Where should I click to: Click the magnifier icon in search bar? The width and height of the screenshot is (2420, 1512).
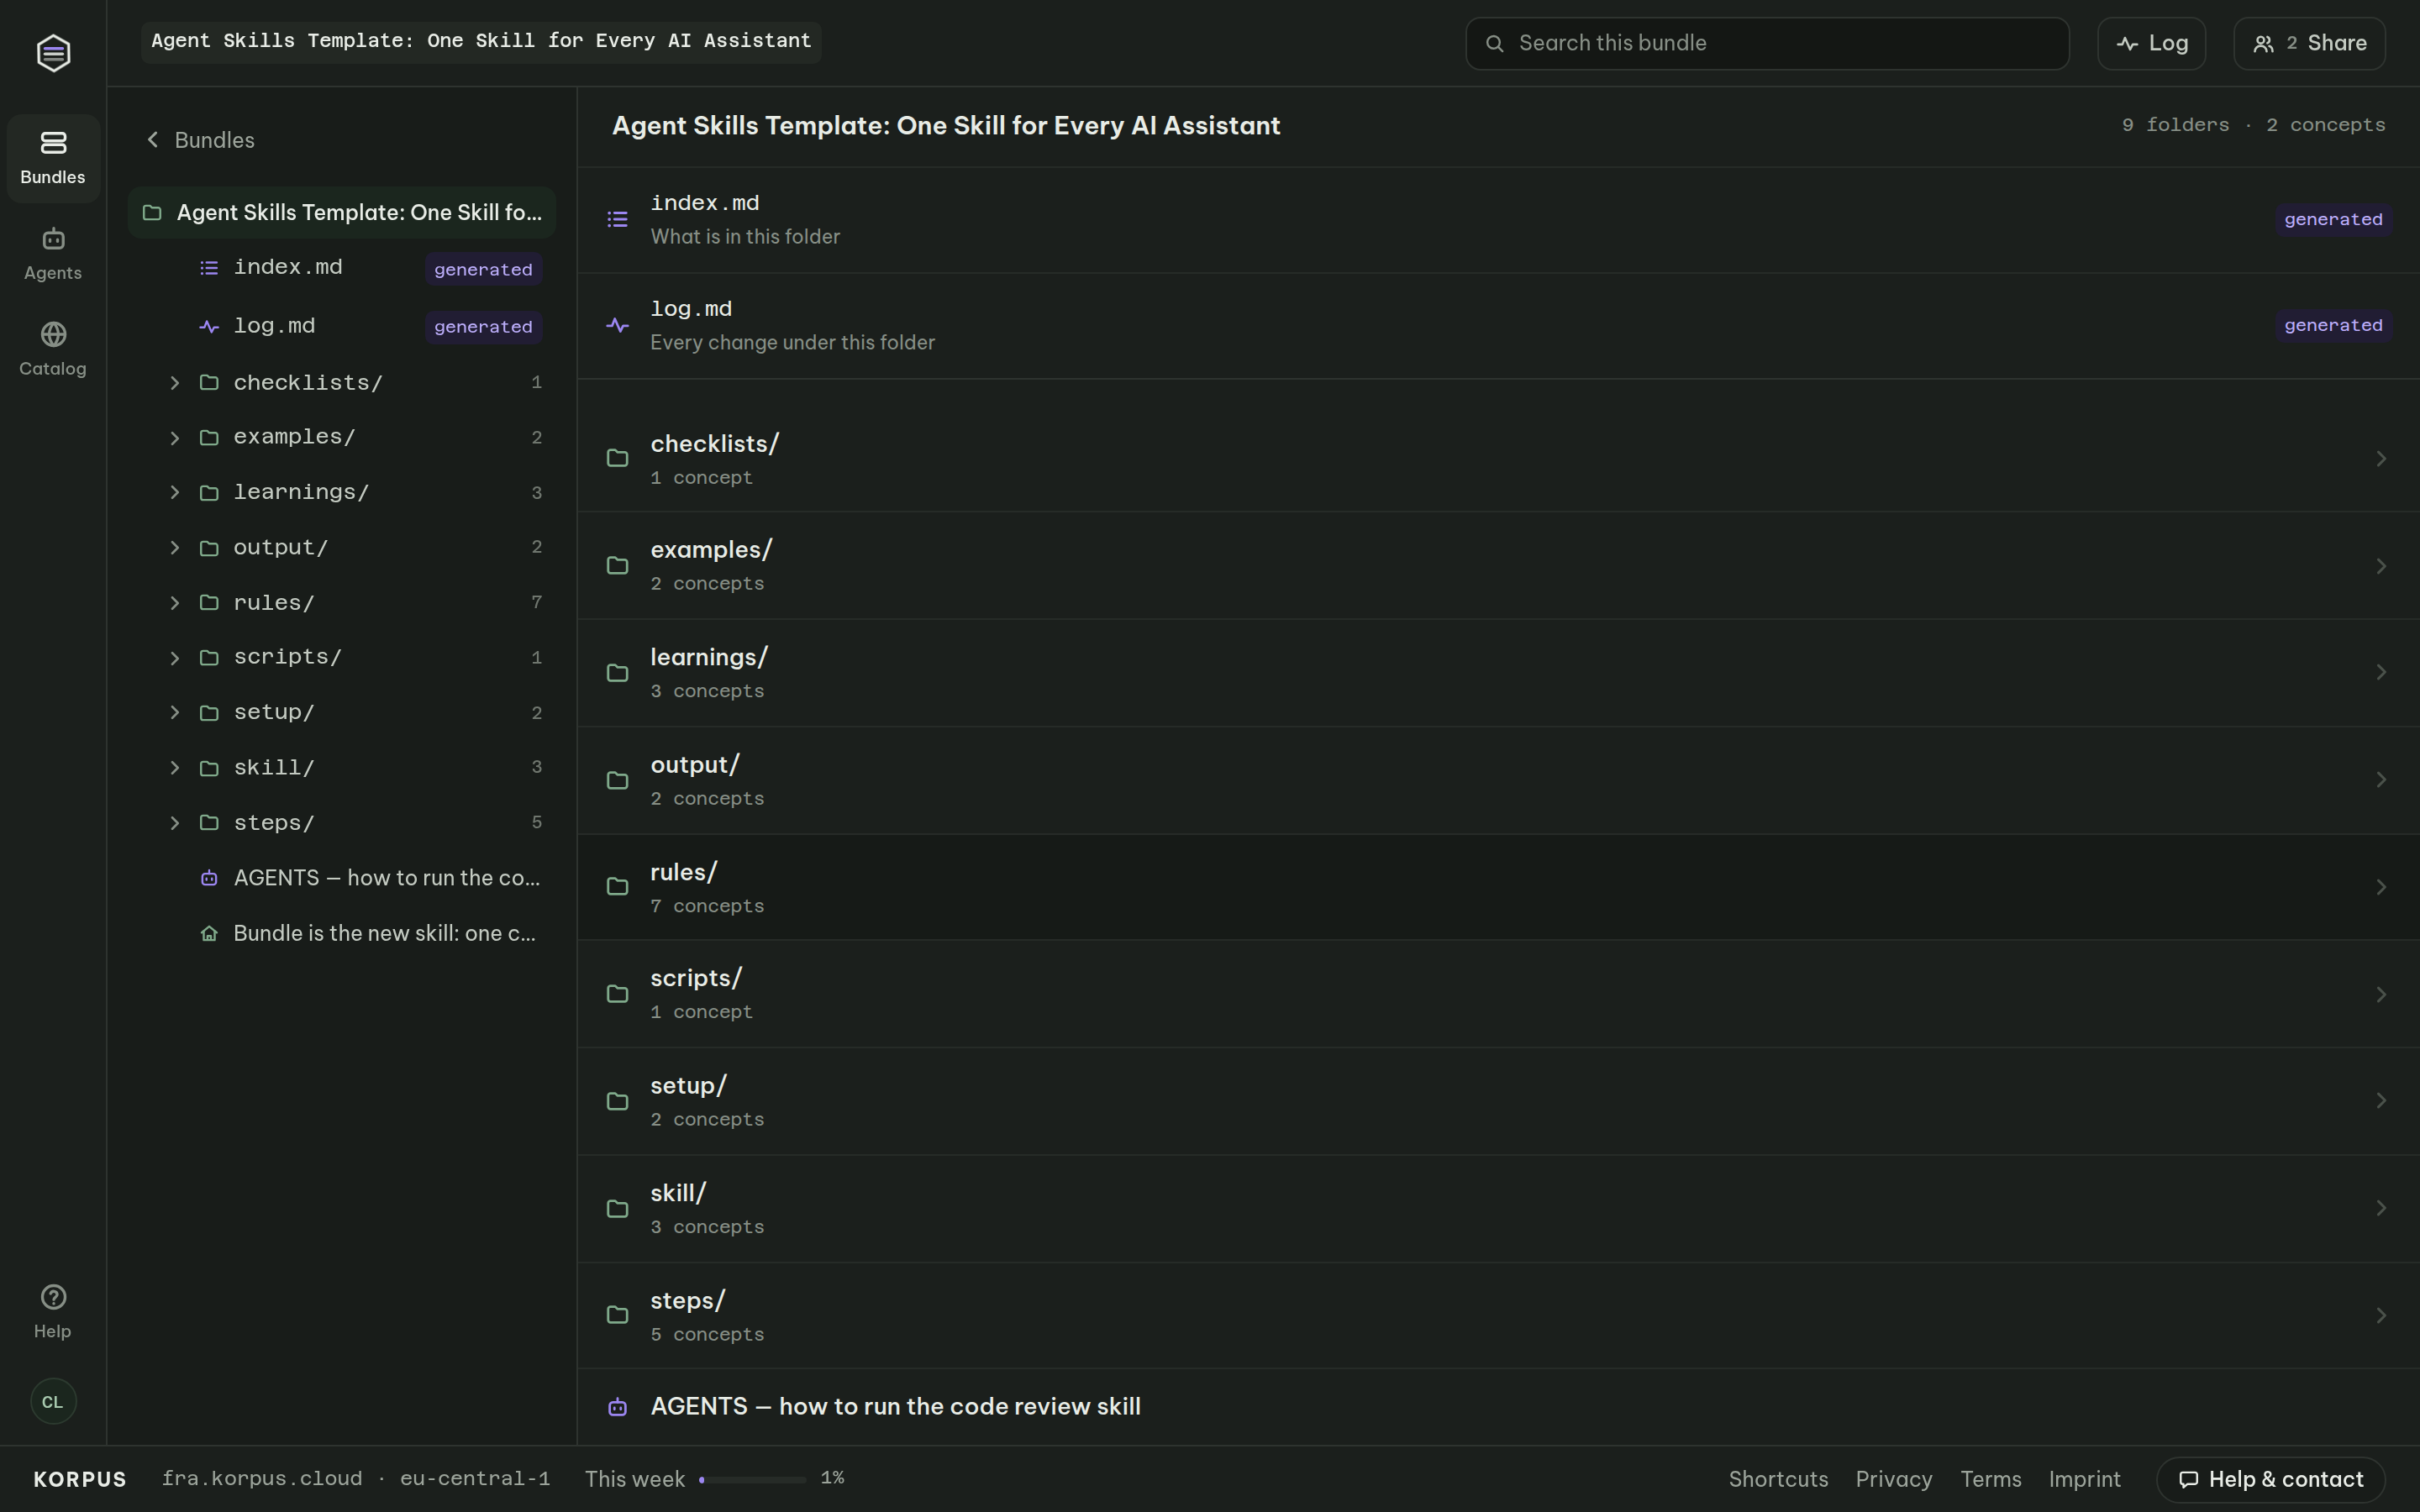[x=1494, y=43]
